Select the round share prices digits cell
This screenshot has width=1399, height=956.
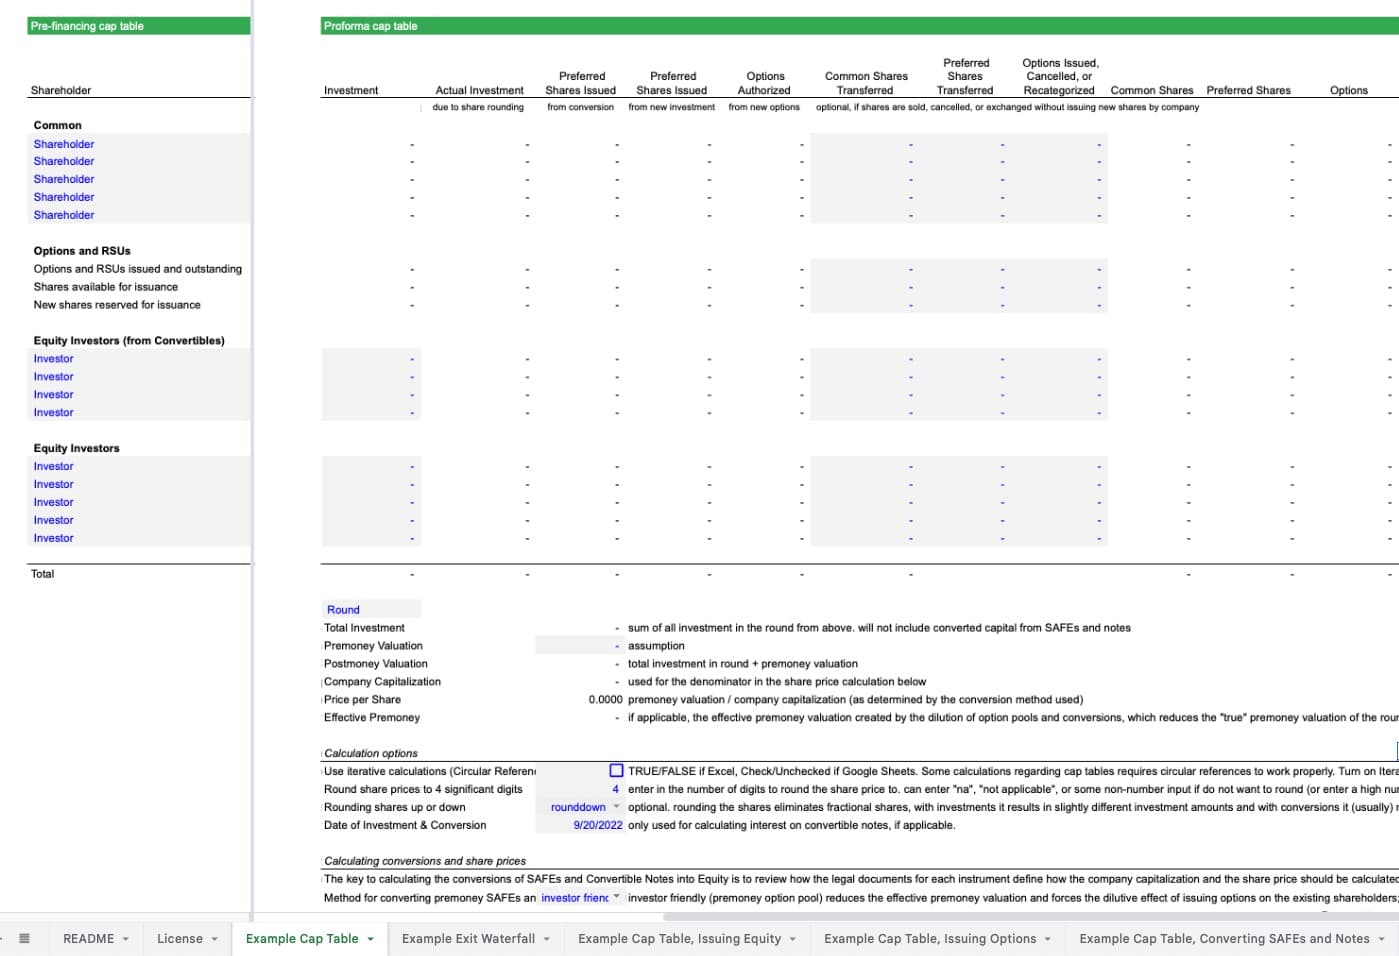(579, 789)
